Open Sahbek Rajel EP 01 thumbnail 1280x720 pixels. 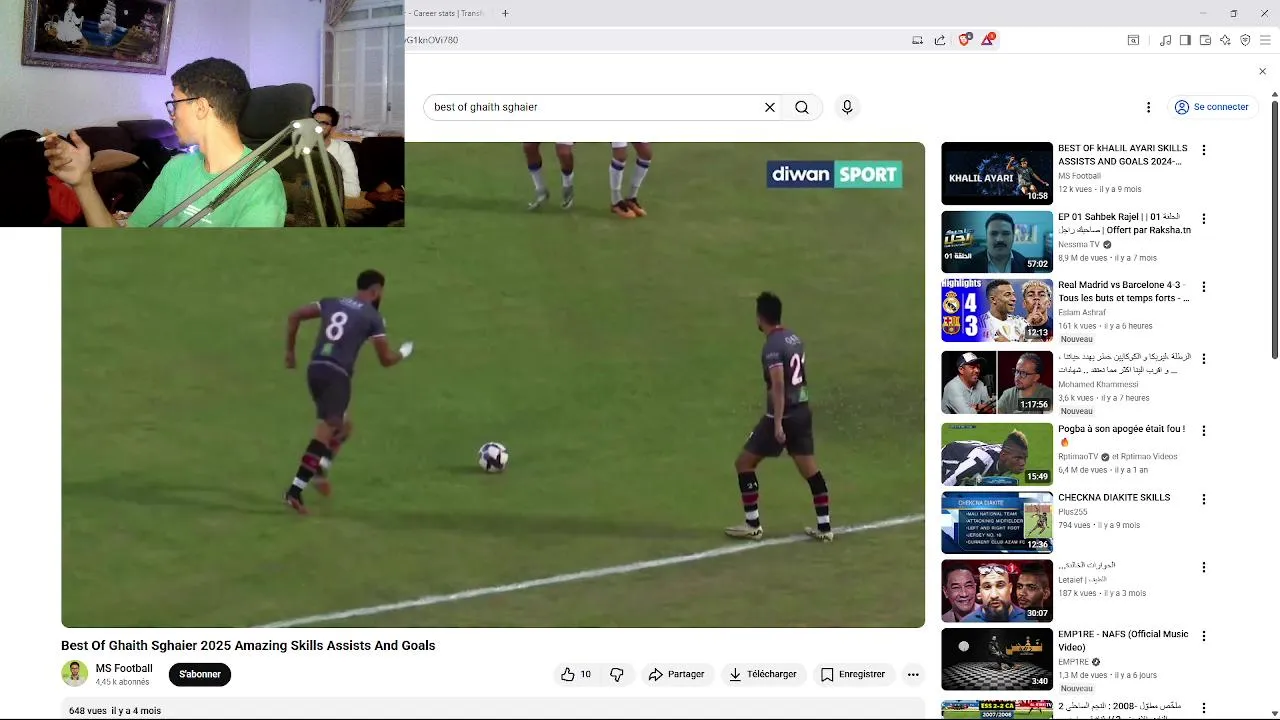pyautogui.click(x=997, y=241)
